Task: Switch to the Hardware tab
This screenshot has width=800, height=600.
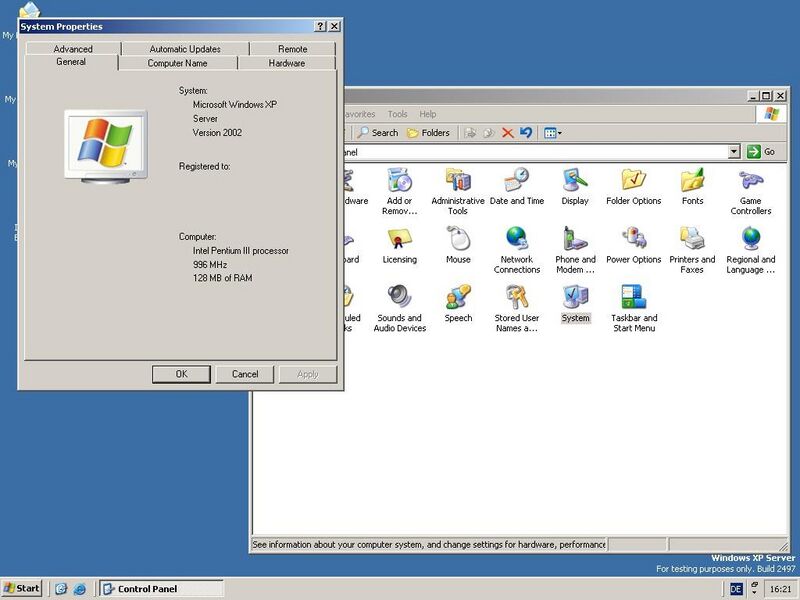Action: (287, 63)
